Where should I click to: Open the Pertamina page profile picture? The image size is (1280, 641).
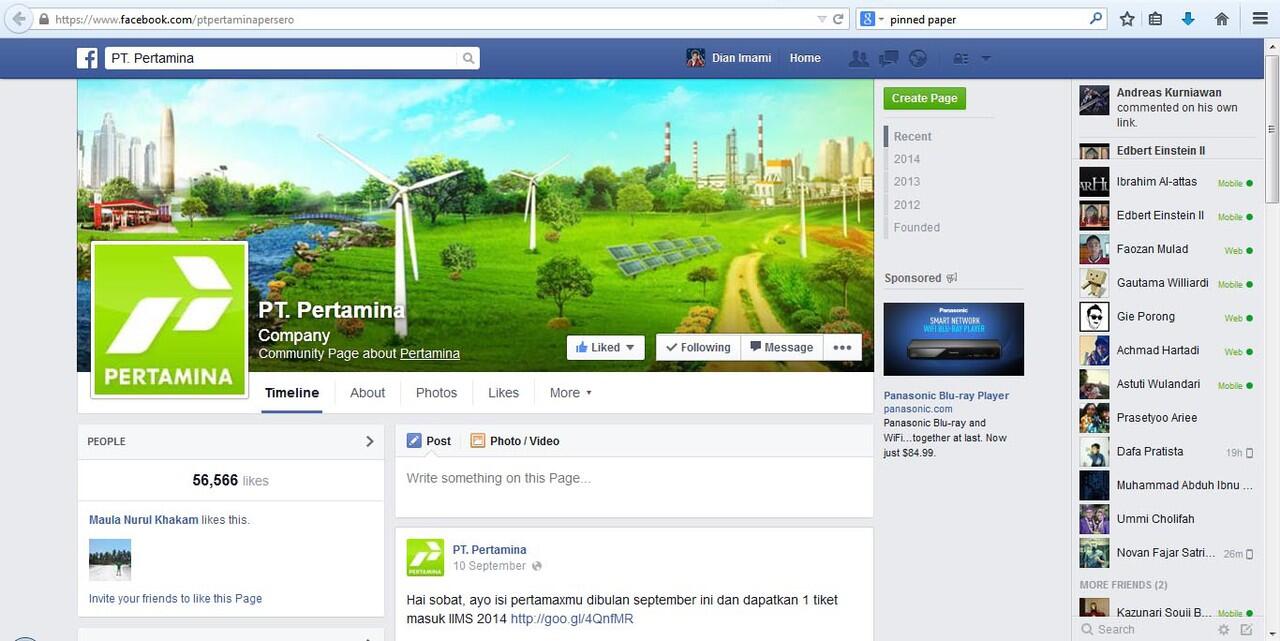(169, 320)
